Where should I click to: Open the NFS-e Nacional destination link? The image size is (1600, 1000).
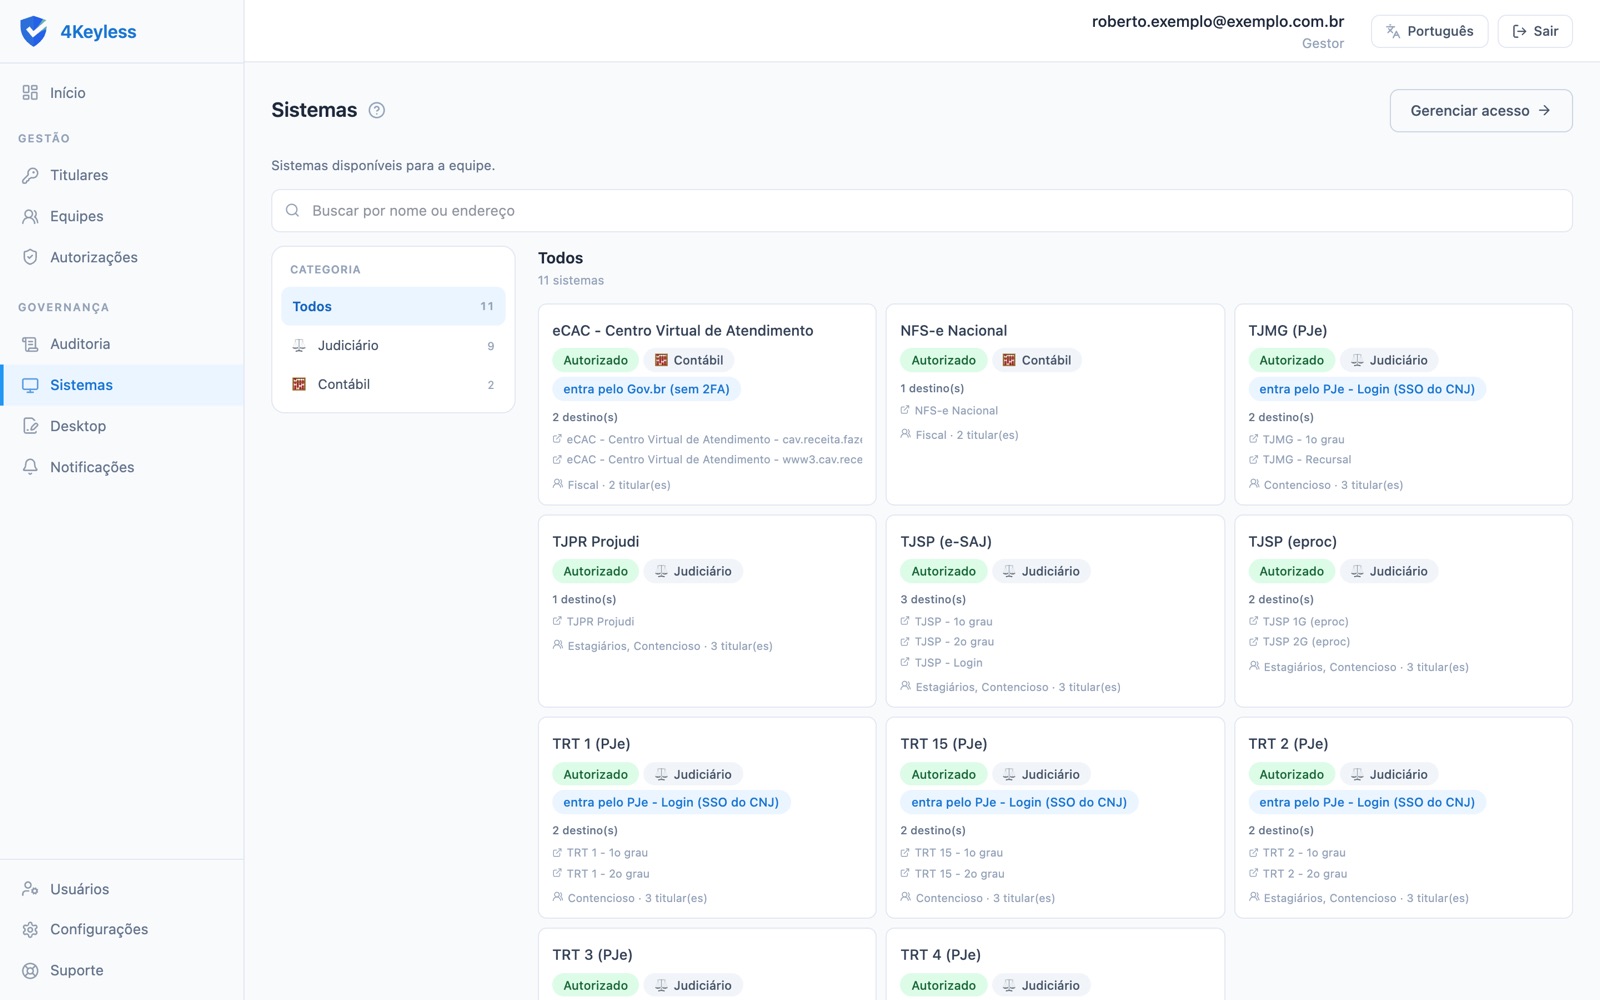point(956,411)
